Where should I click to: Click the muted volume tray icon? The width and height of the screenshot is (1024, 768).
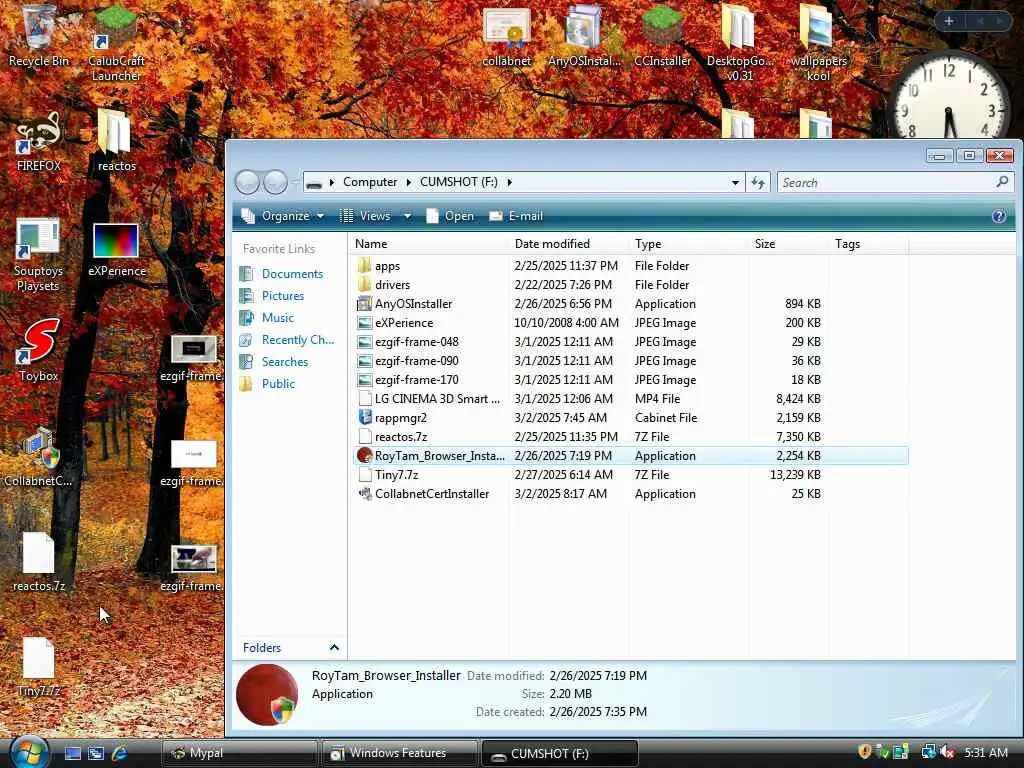pyautogui.click(x=948, y=753)
